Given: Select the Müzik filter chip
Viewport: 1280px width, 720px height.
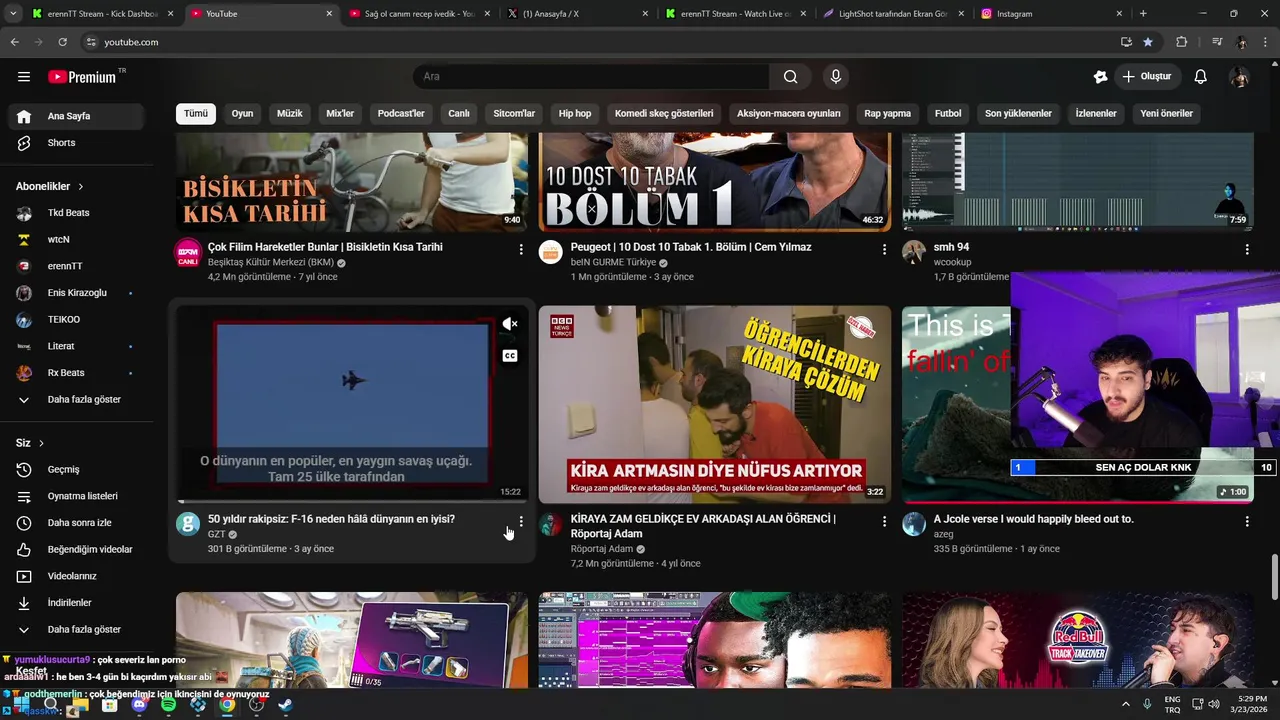Looking at the screenshot, I should click(289, 114).
